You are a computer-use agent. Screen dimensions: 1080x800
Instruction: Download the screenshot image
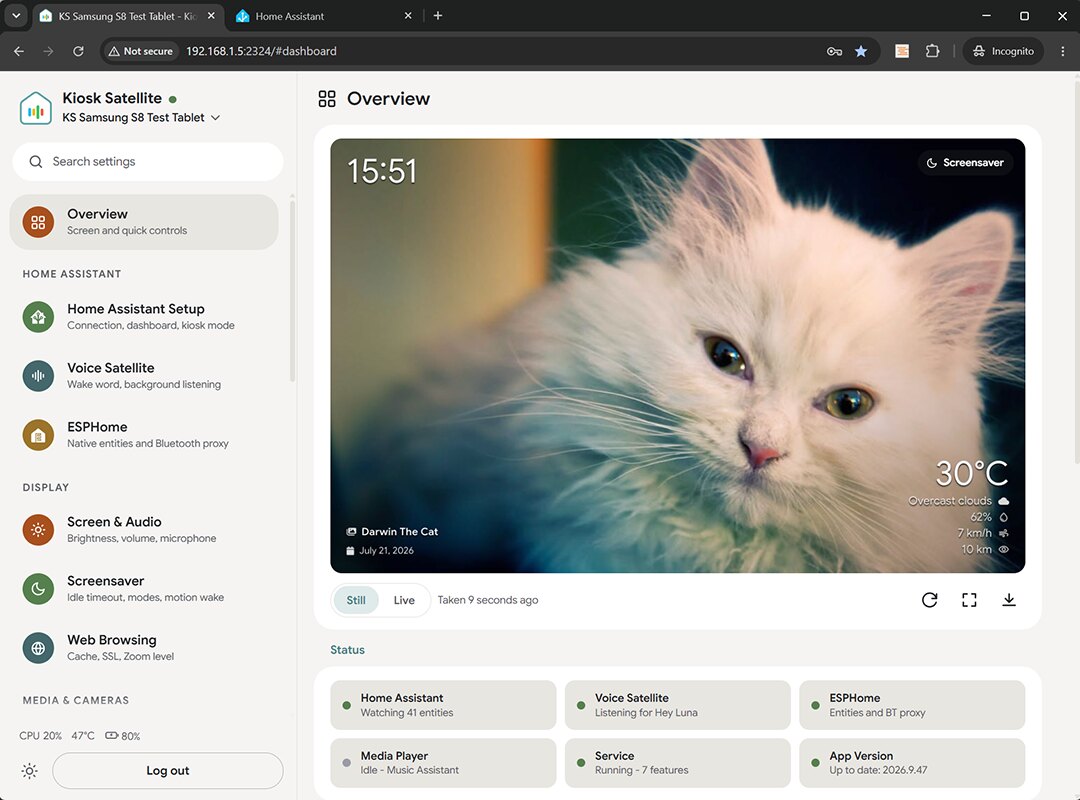coord(1008,600)
